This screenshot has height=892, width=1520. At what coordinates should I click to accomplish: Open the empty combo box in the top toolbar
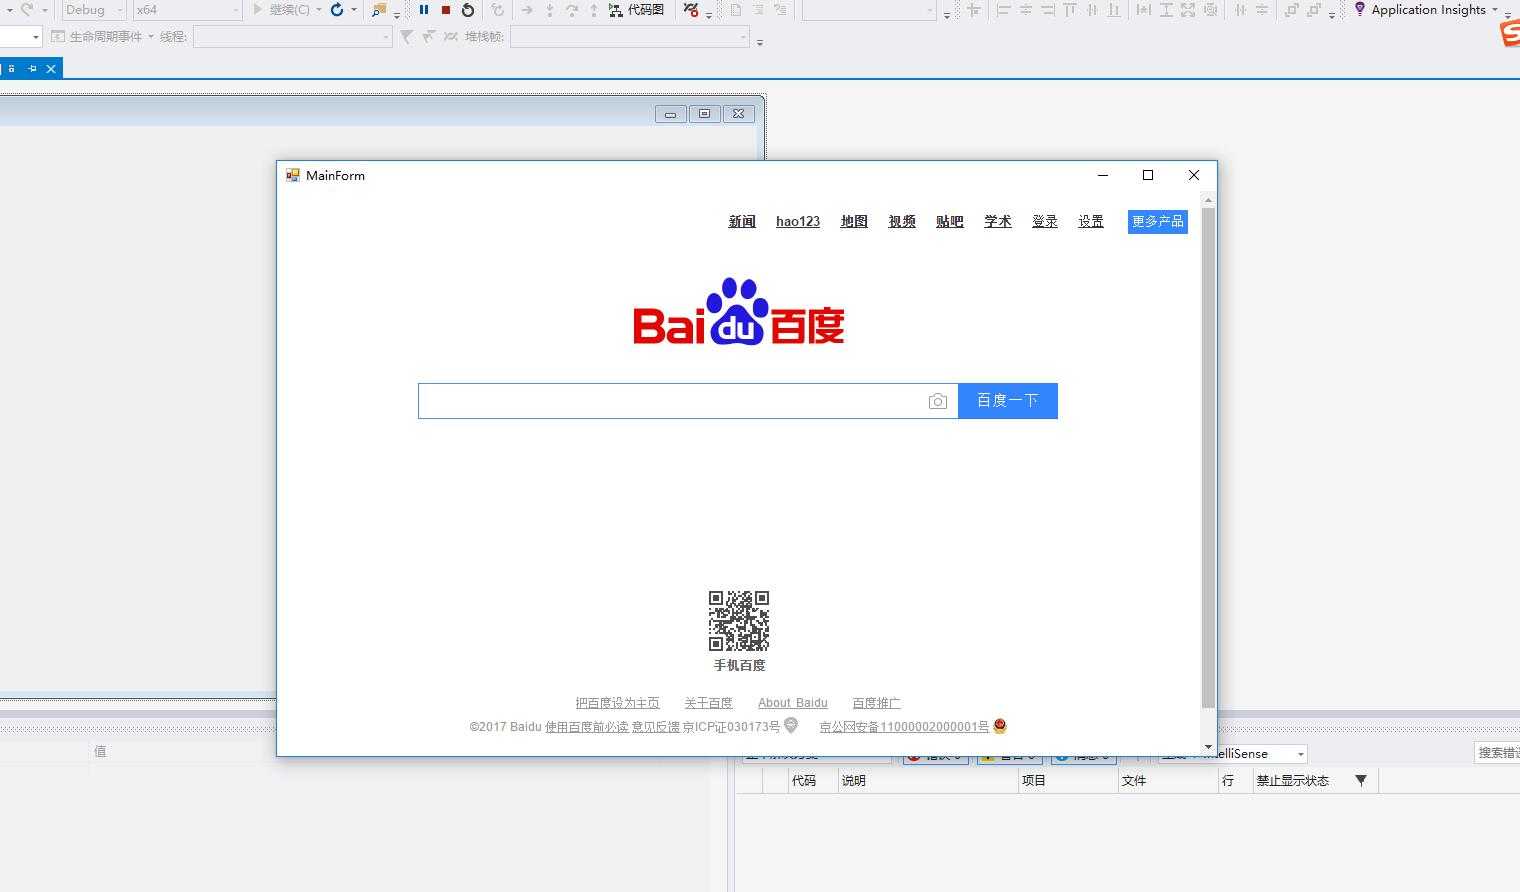869,10
